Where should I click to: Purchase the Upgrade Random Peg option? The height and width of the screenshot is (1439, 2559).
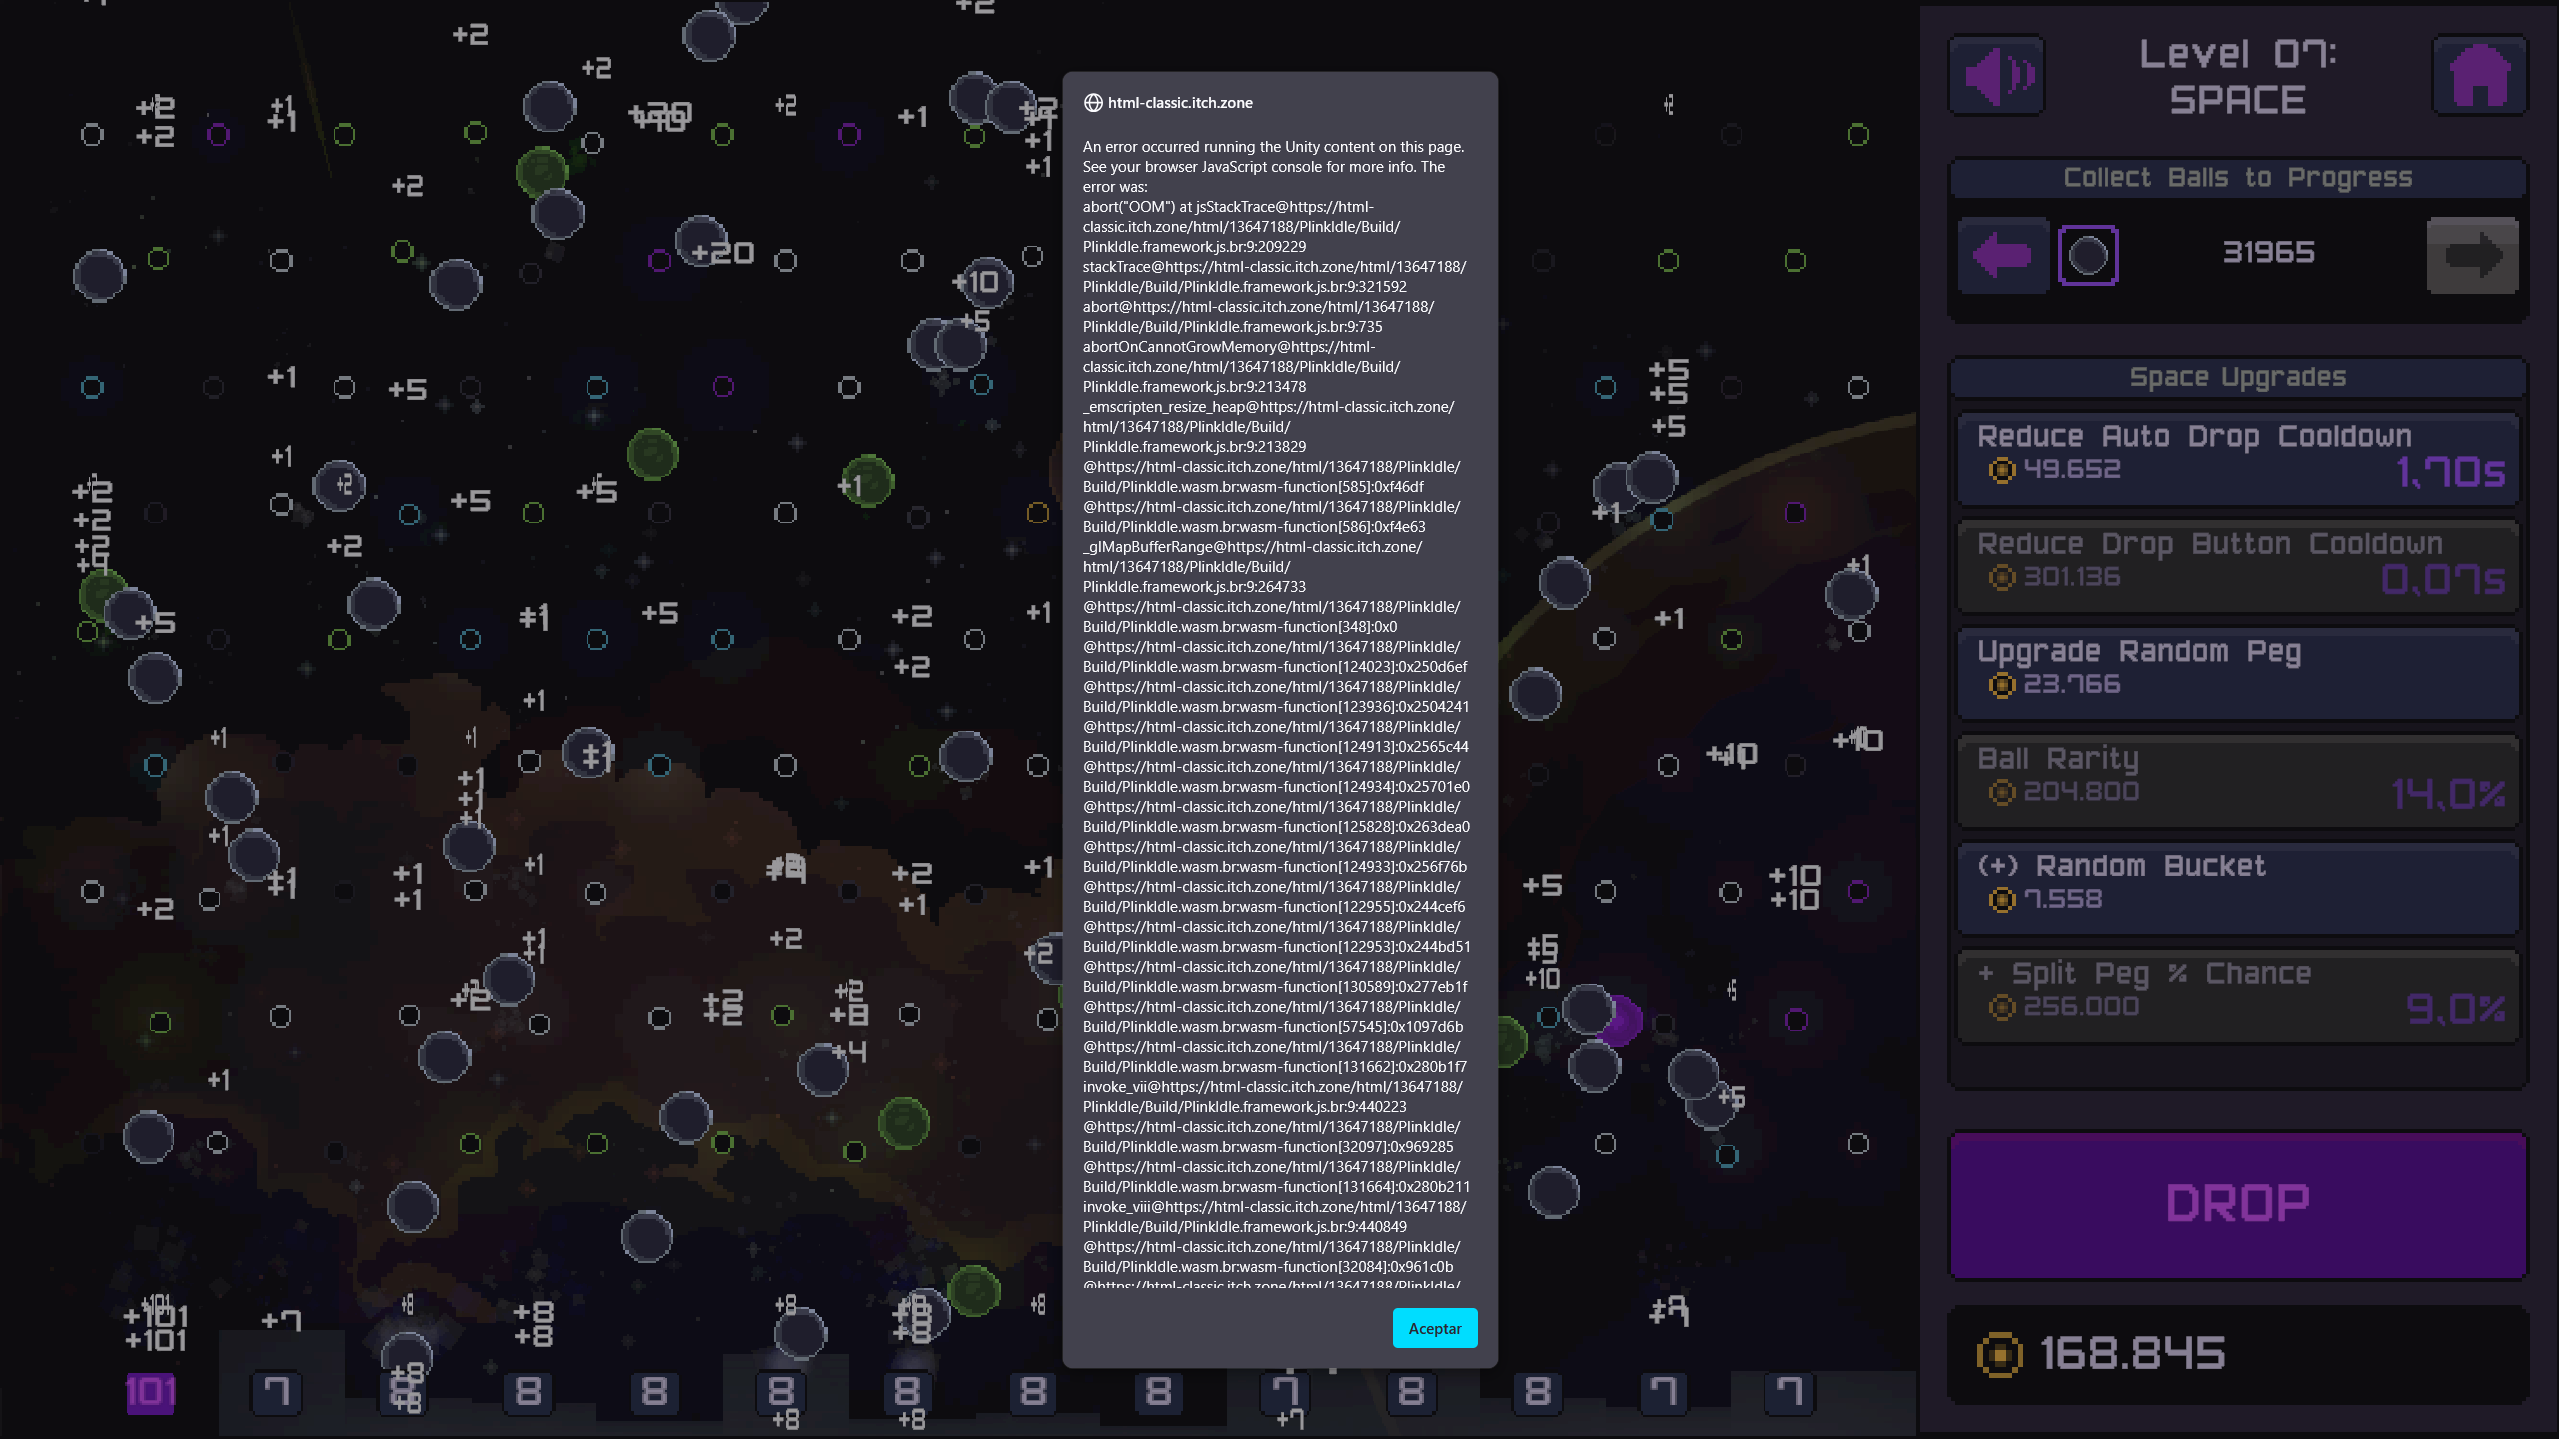[x=2237, y=672]
